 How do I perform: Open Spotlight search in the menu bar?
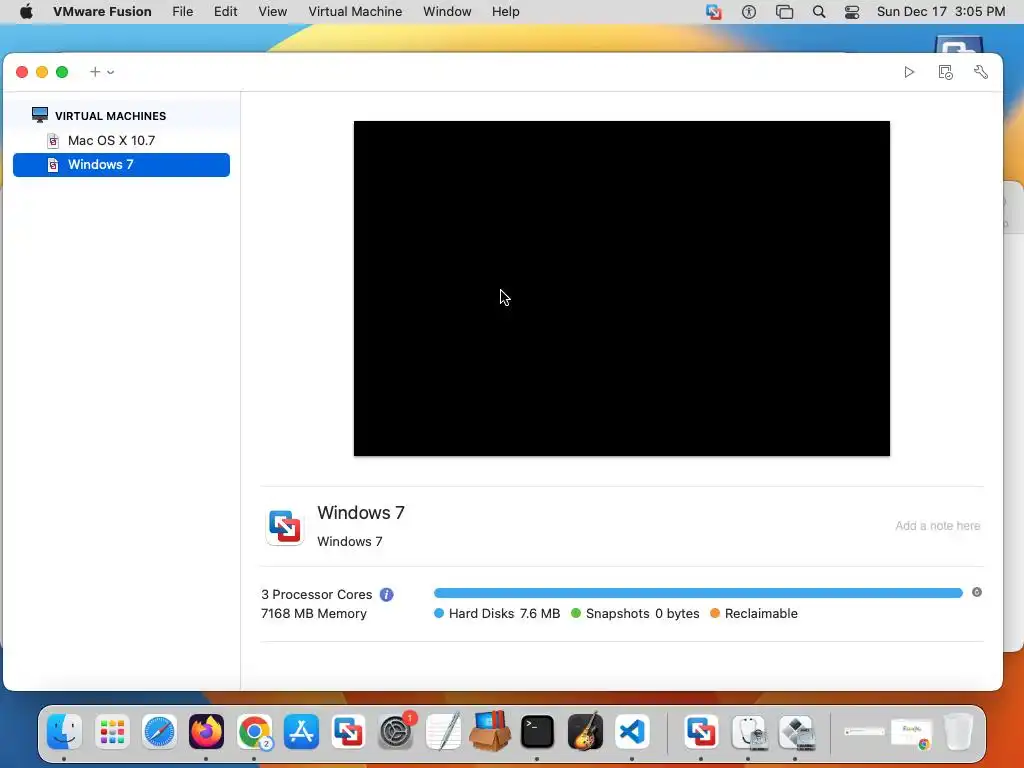click(819, 12)
